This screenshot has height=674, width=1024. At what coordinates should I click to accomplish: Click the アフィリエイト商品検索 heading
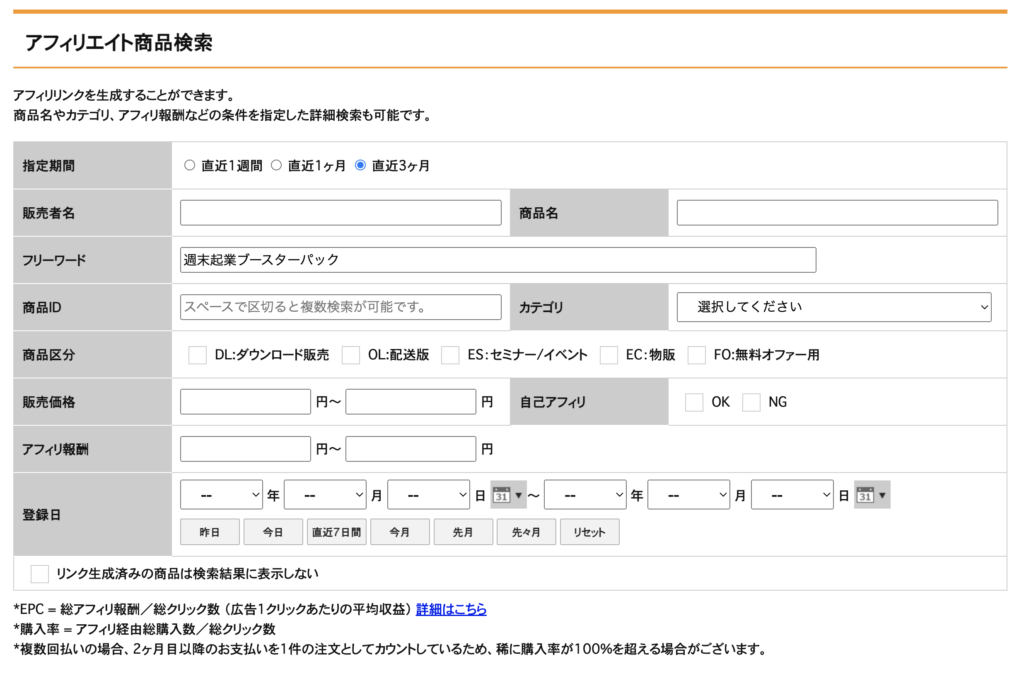[119, 43]
